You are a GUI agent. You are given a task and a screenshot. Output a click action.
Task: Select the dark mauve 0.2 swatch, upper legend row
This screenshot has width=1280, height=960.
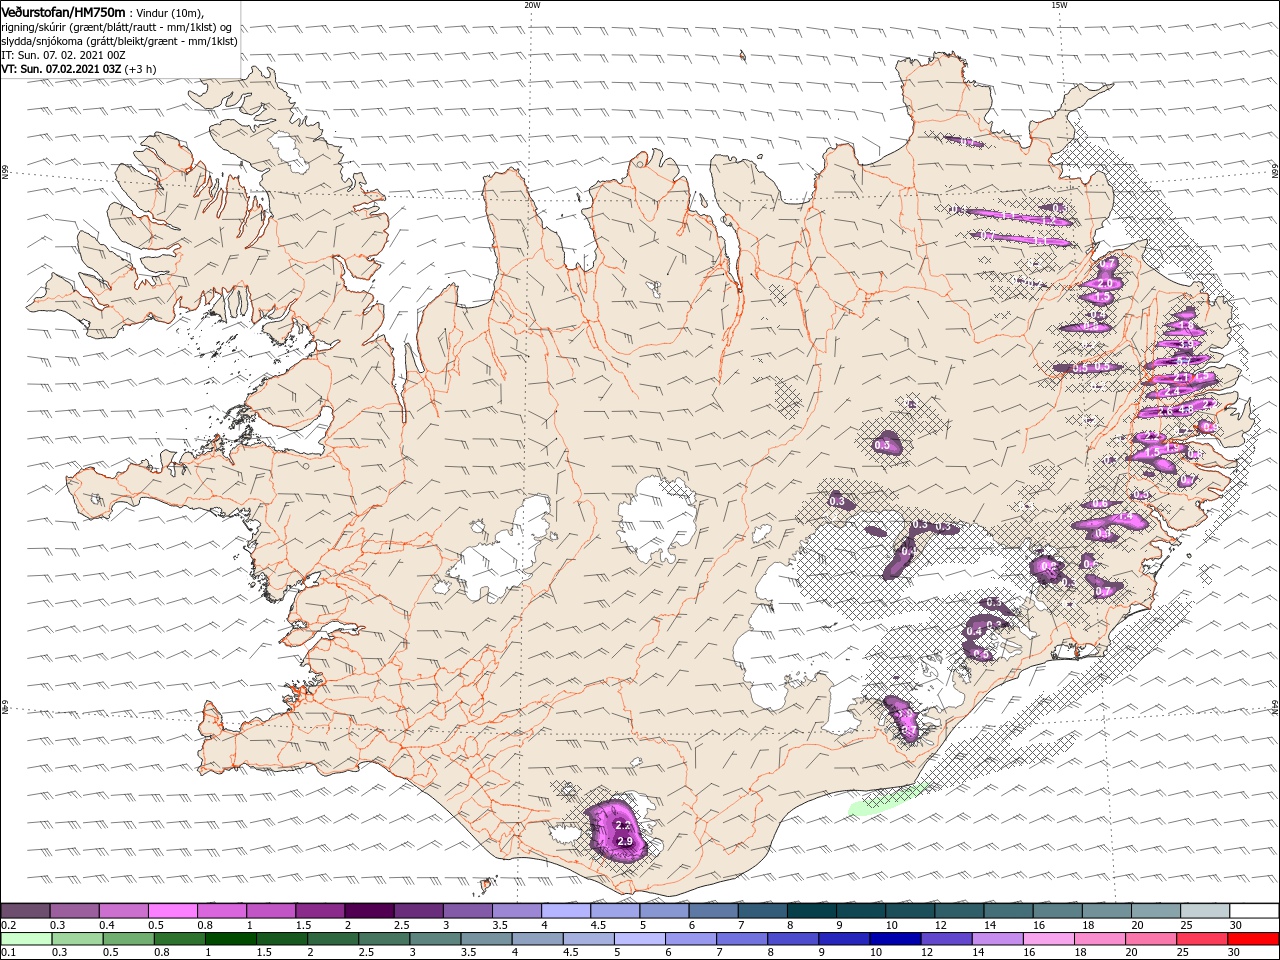tap(25, 910)
